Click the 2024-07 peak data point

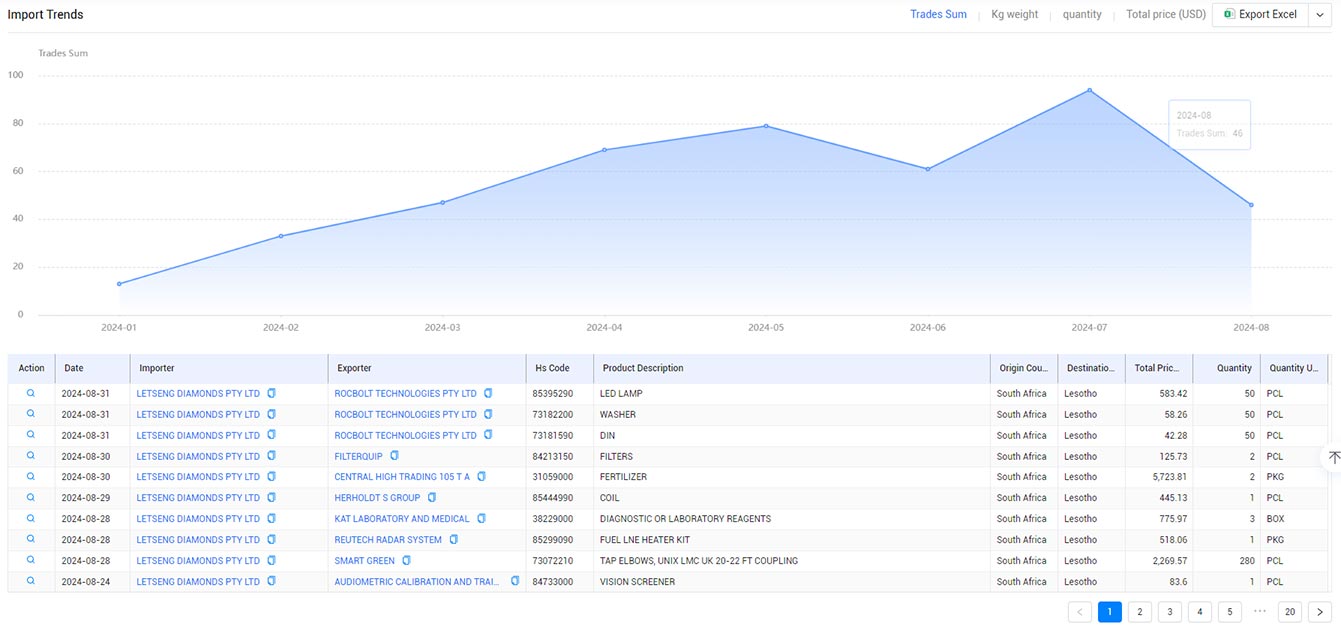1089,90
